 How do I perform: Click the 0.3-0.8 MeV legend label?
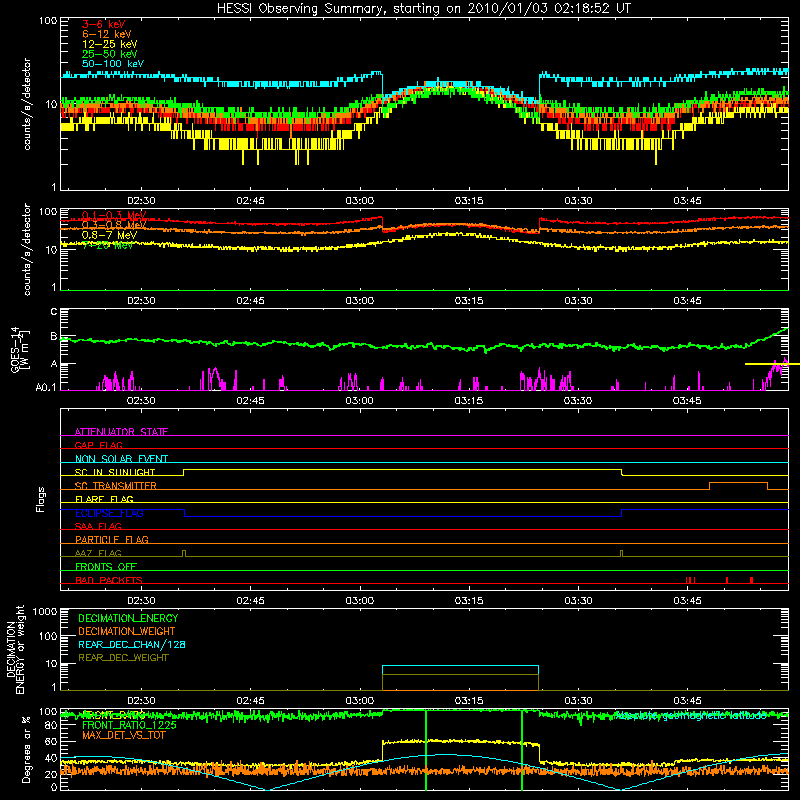coord(114,225)
